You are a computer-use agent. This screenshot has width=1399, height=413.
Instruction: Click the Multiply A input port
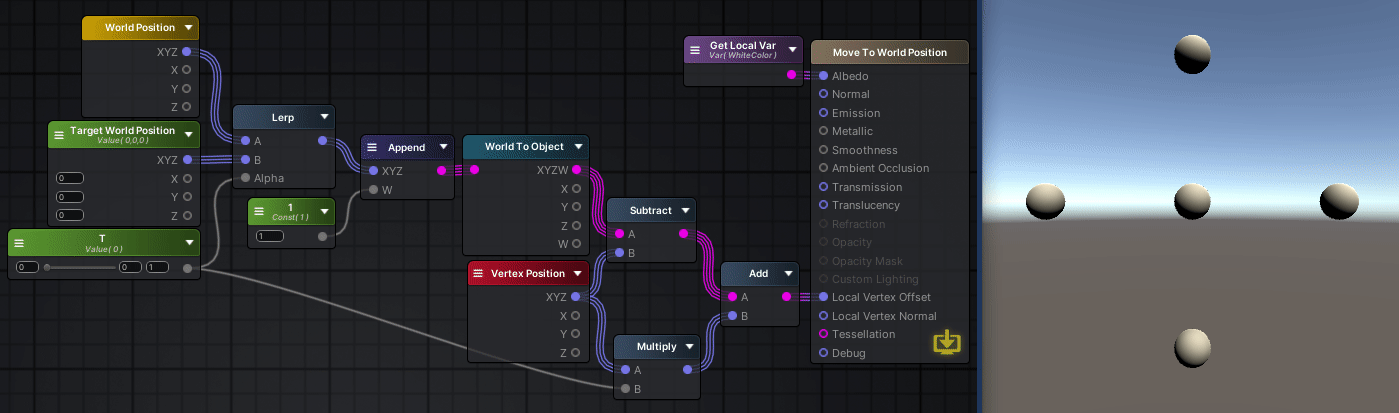(625, 370)
